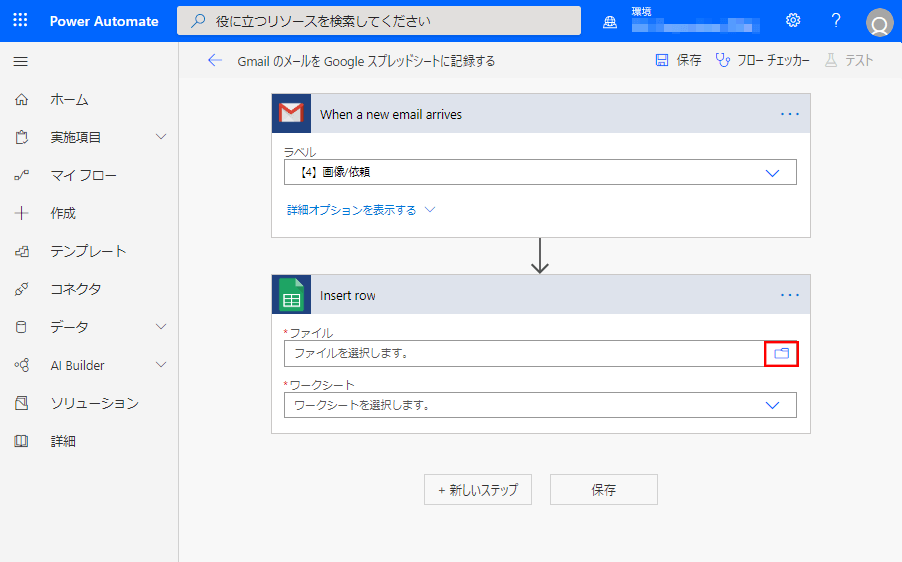902x562 pixels.
Task: Click the resource search box
Action: 379,21
